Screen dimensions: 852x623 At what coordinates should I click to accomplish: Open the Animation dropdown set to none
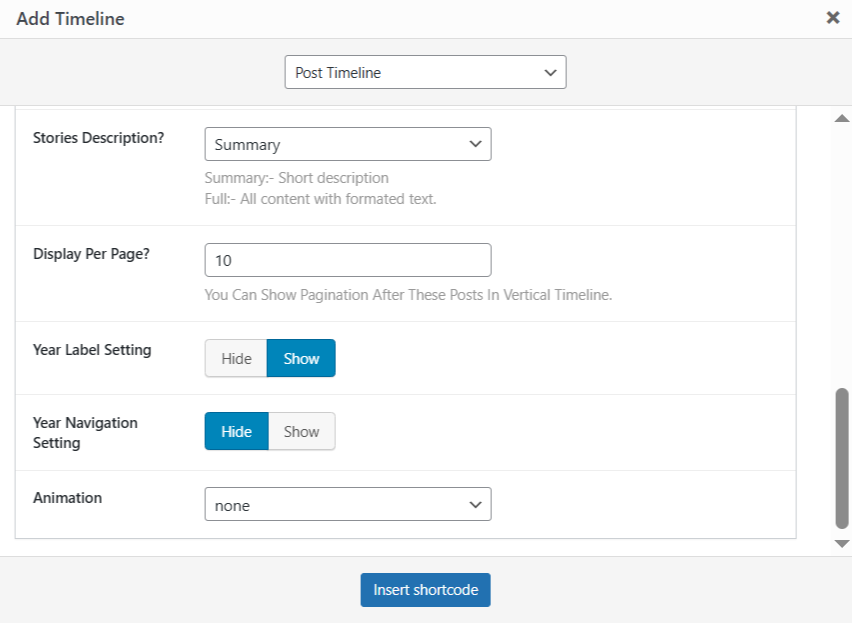[x=347, y=505]
